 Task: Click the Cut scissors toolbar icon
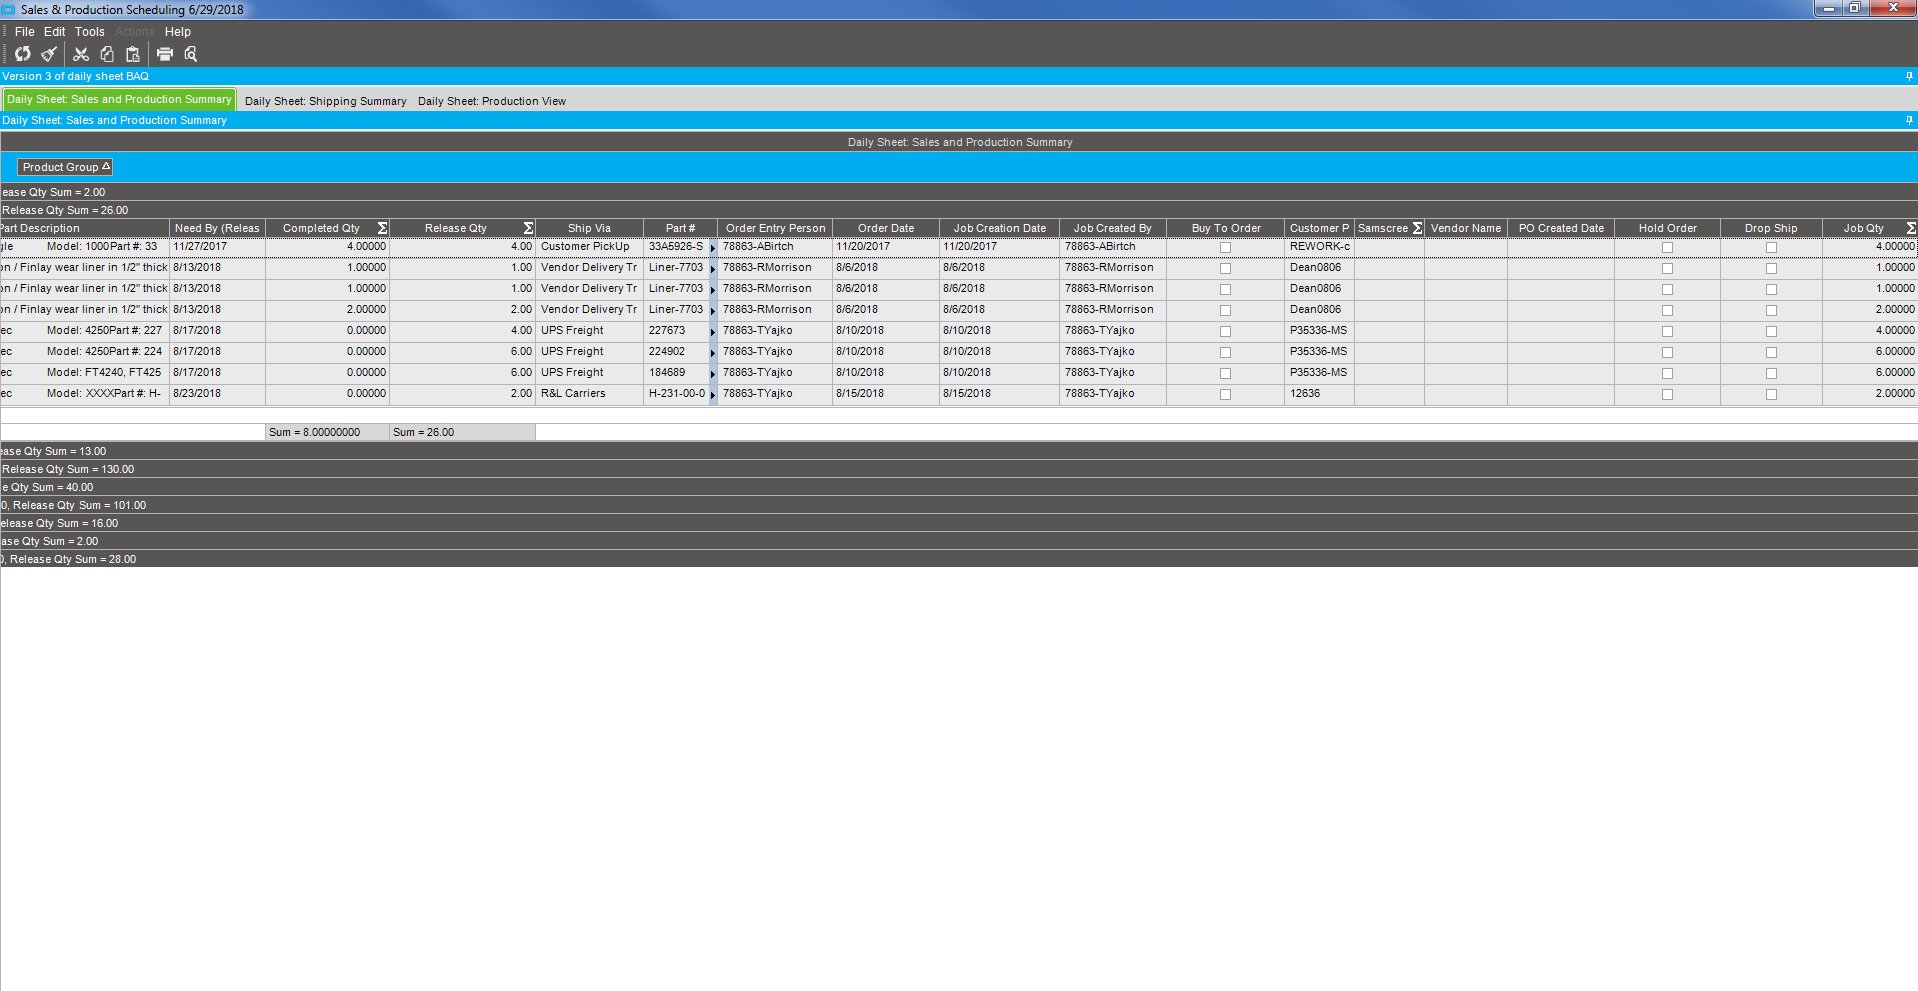81,54
